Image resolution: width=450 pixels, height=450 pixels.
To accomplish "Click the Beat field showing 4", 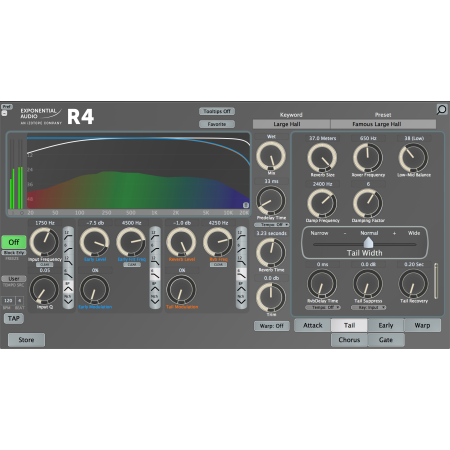I will point(19,301).
